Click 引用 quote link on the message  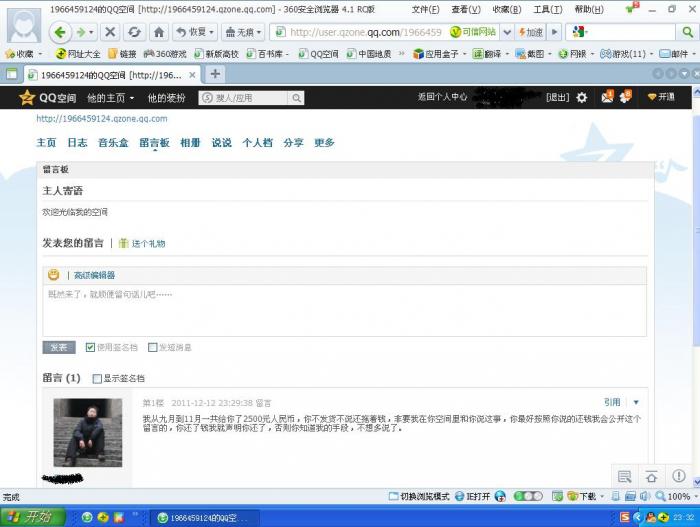pyautogui.click(x=612, y=402)
